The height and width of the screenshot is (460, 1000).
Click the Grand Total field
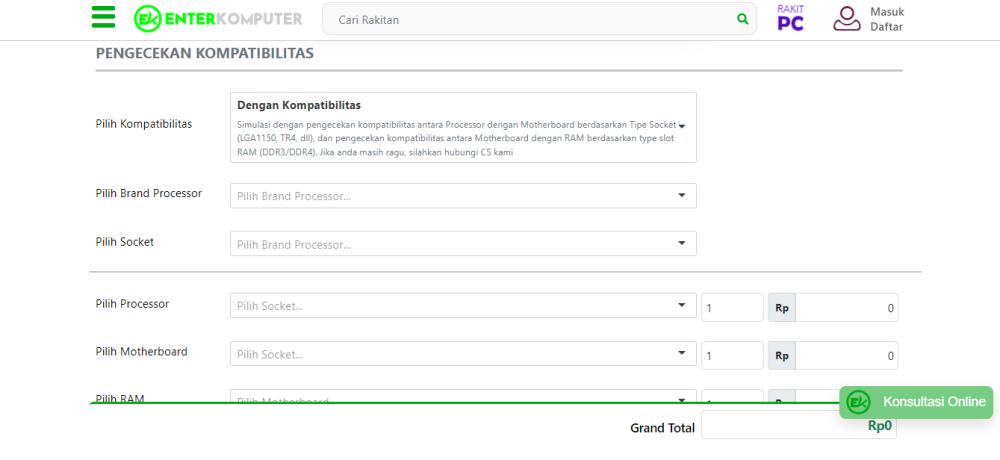pyautogui.click(x=798, y=427)
